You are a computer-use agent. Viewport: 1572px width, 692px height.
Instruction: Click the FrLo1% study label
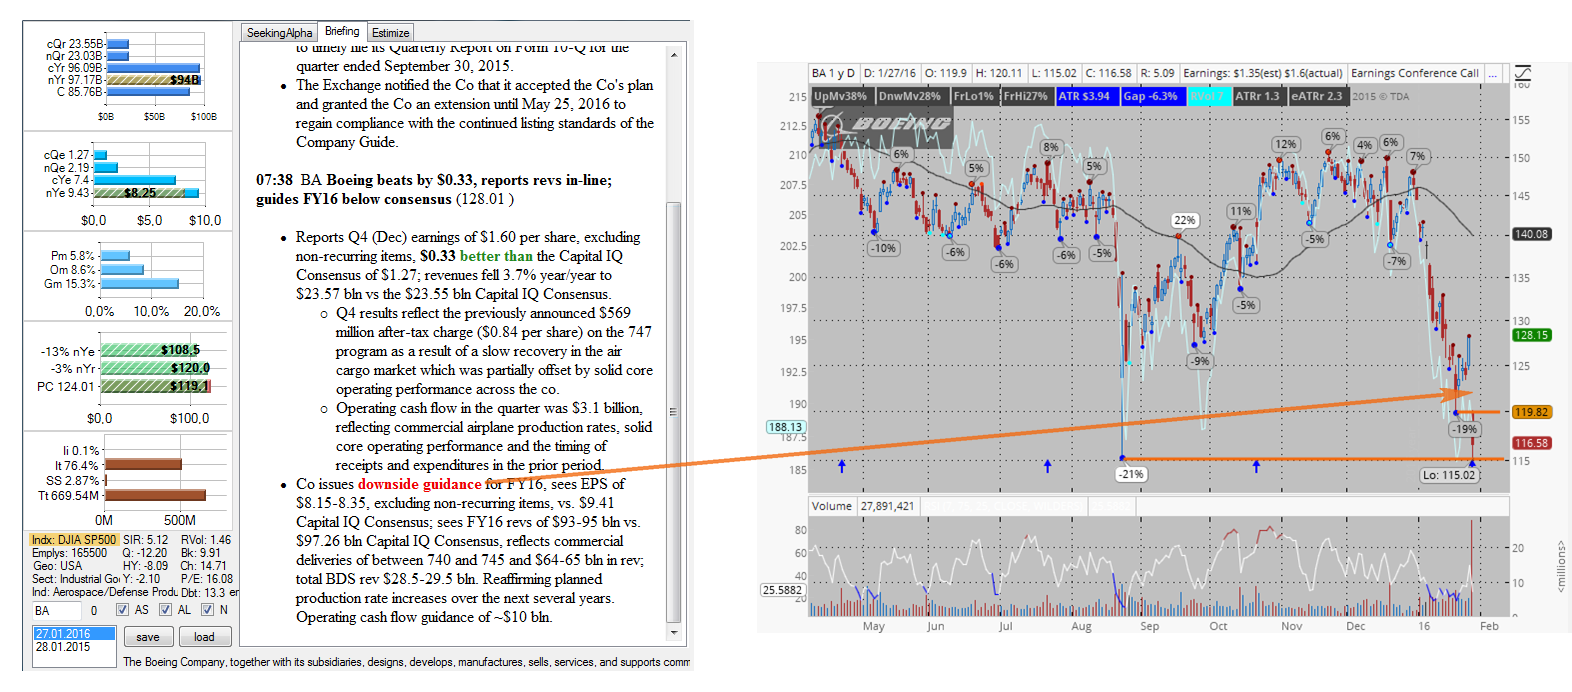(974, 96)
